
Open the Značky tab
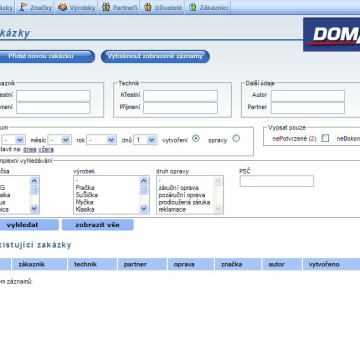point(35,7)
